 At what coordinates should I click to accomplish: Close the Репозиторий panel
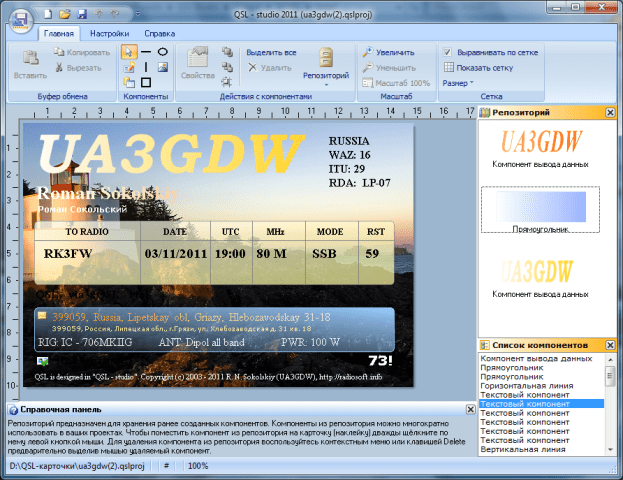pos(610,112)
